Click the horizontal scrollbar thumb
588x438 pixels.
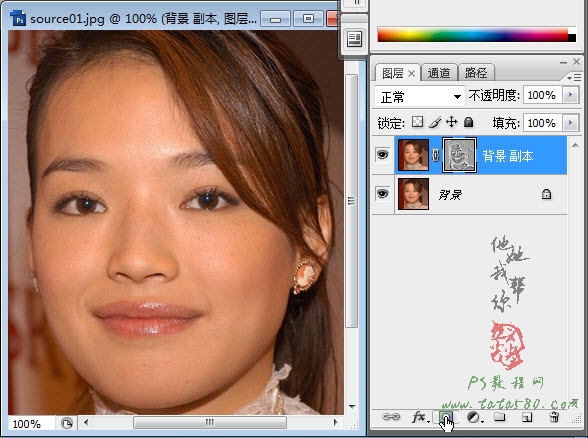[210, 423]
